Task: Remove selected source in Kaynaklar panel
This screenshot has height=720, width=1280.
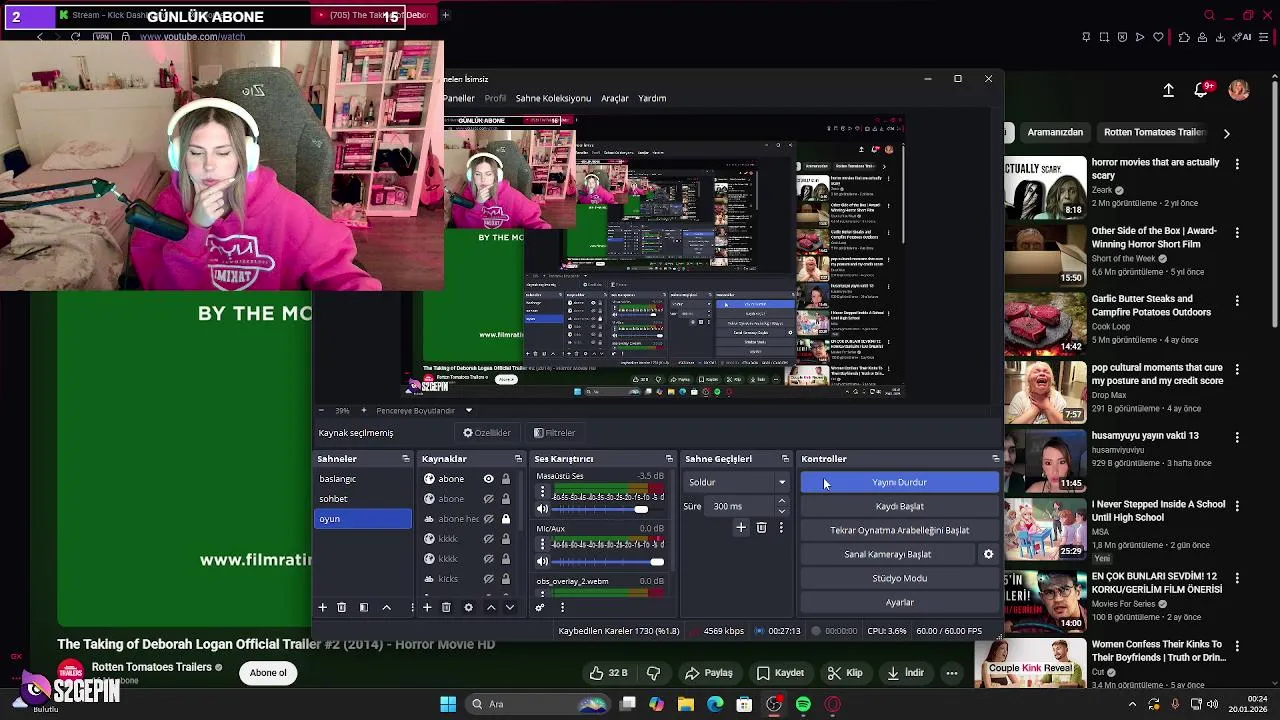Action: pyautogui.click(x=446, y=607)
